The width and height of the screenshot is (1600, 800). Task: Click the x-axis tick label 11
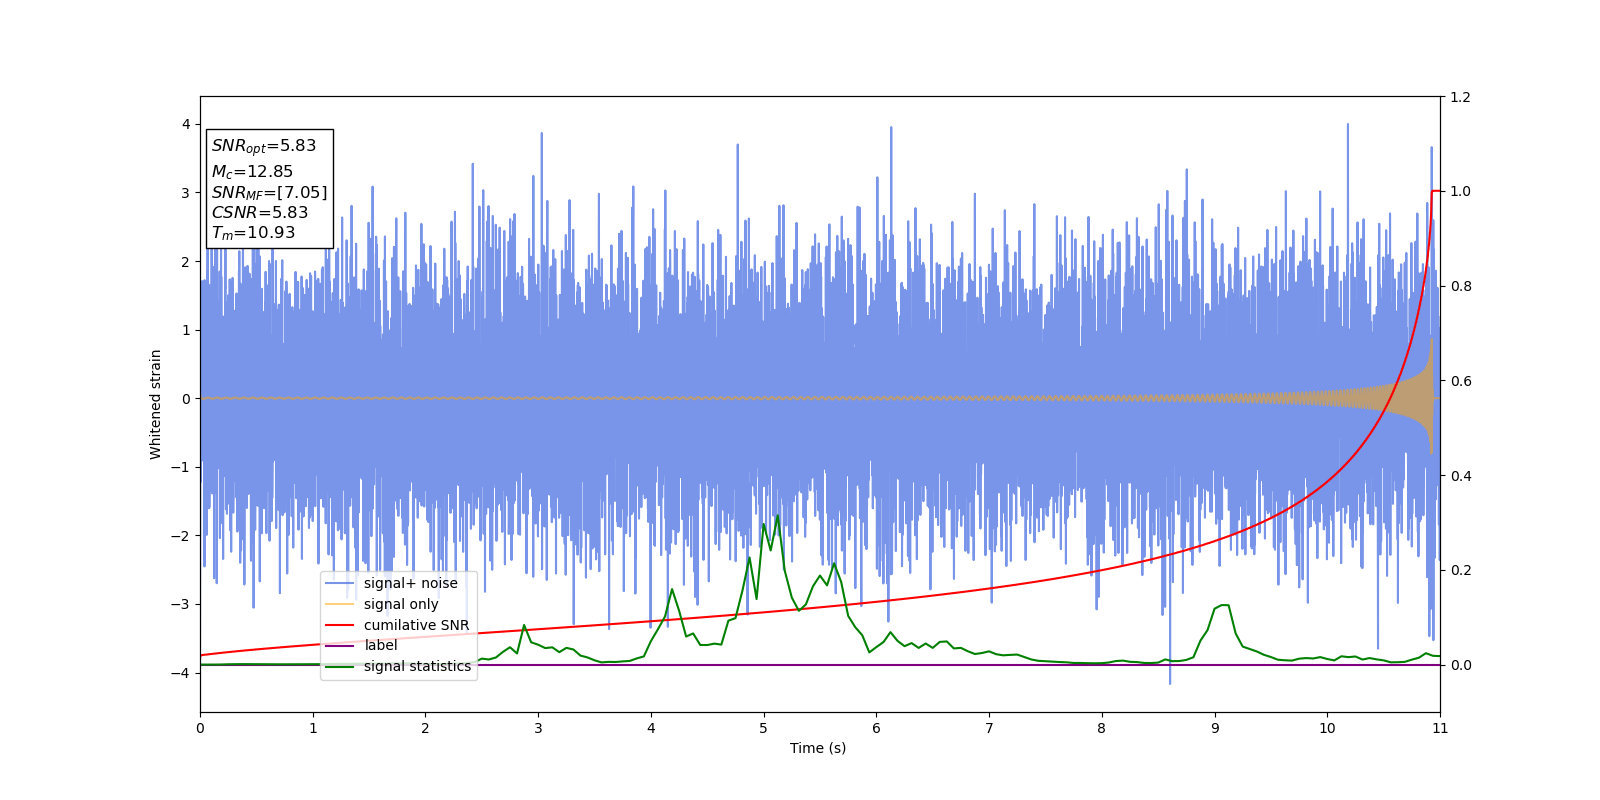[1440, 728]
